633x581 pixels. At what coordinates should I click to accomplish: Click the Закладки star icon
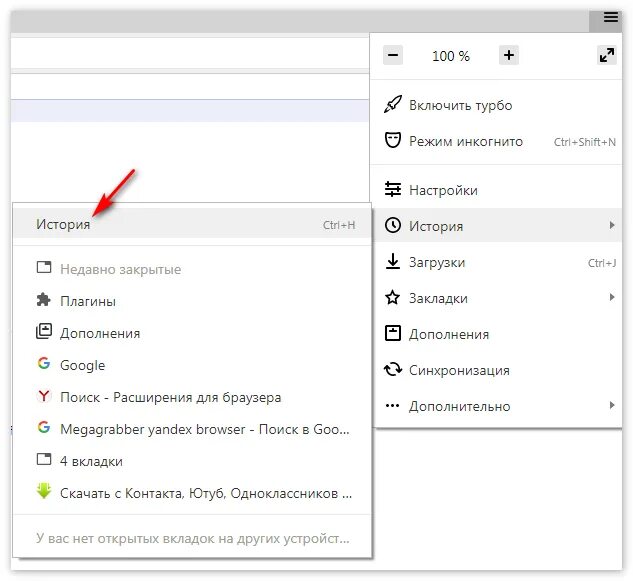coord(392,298)
